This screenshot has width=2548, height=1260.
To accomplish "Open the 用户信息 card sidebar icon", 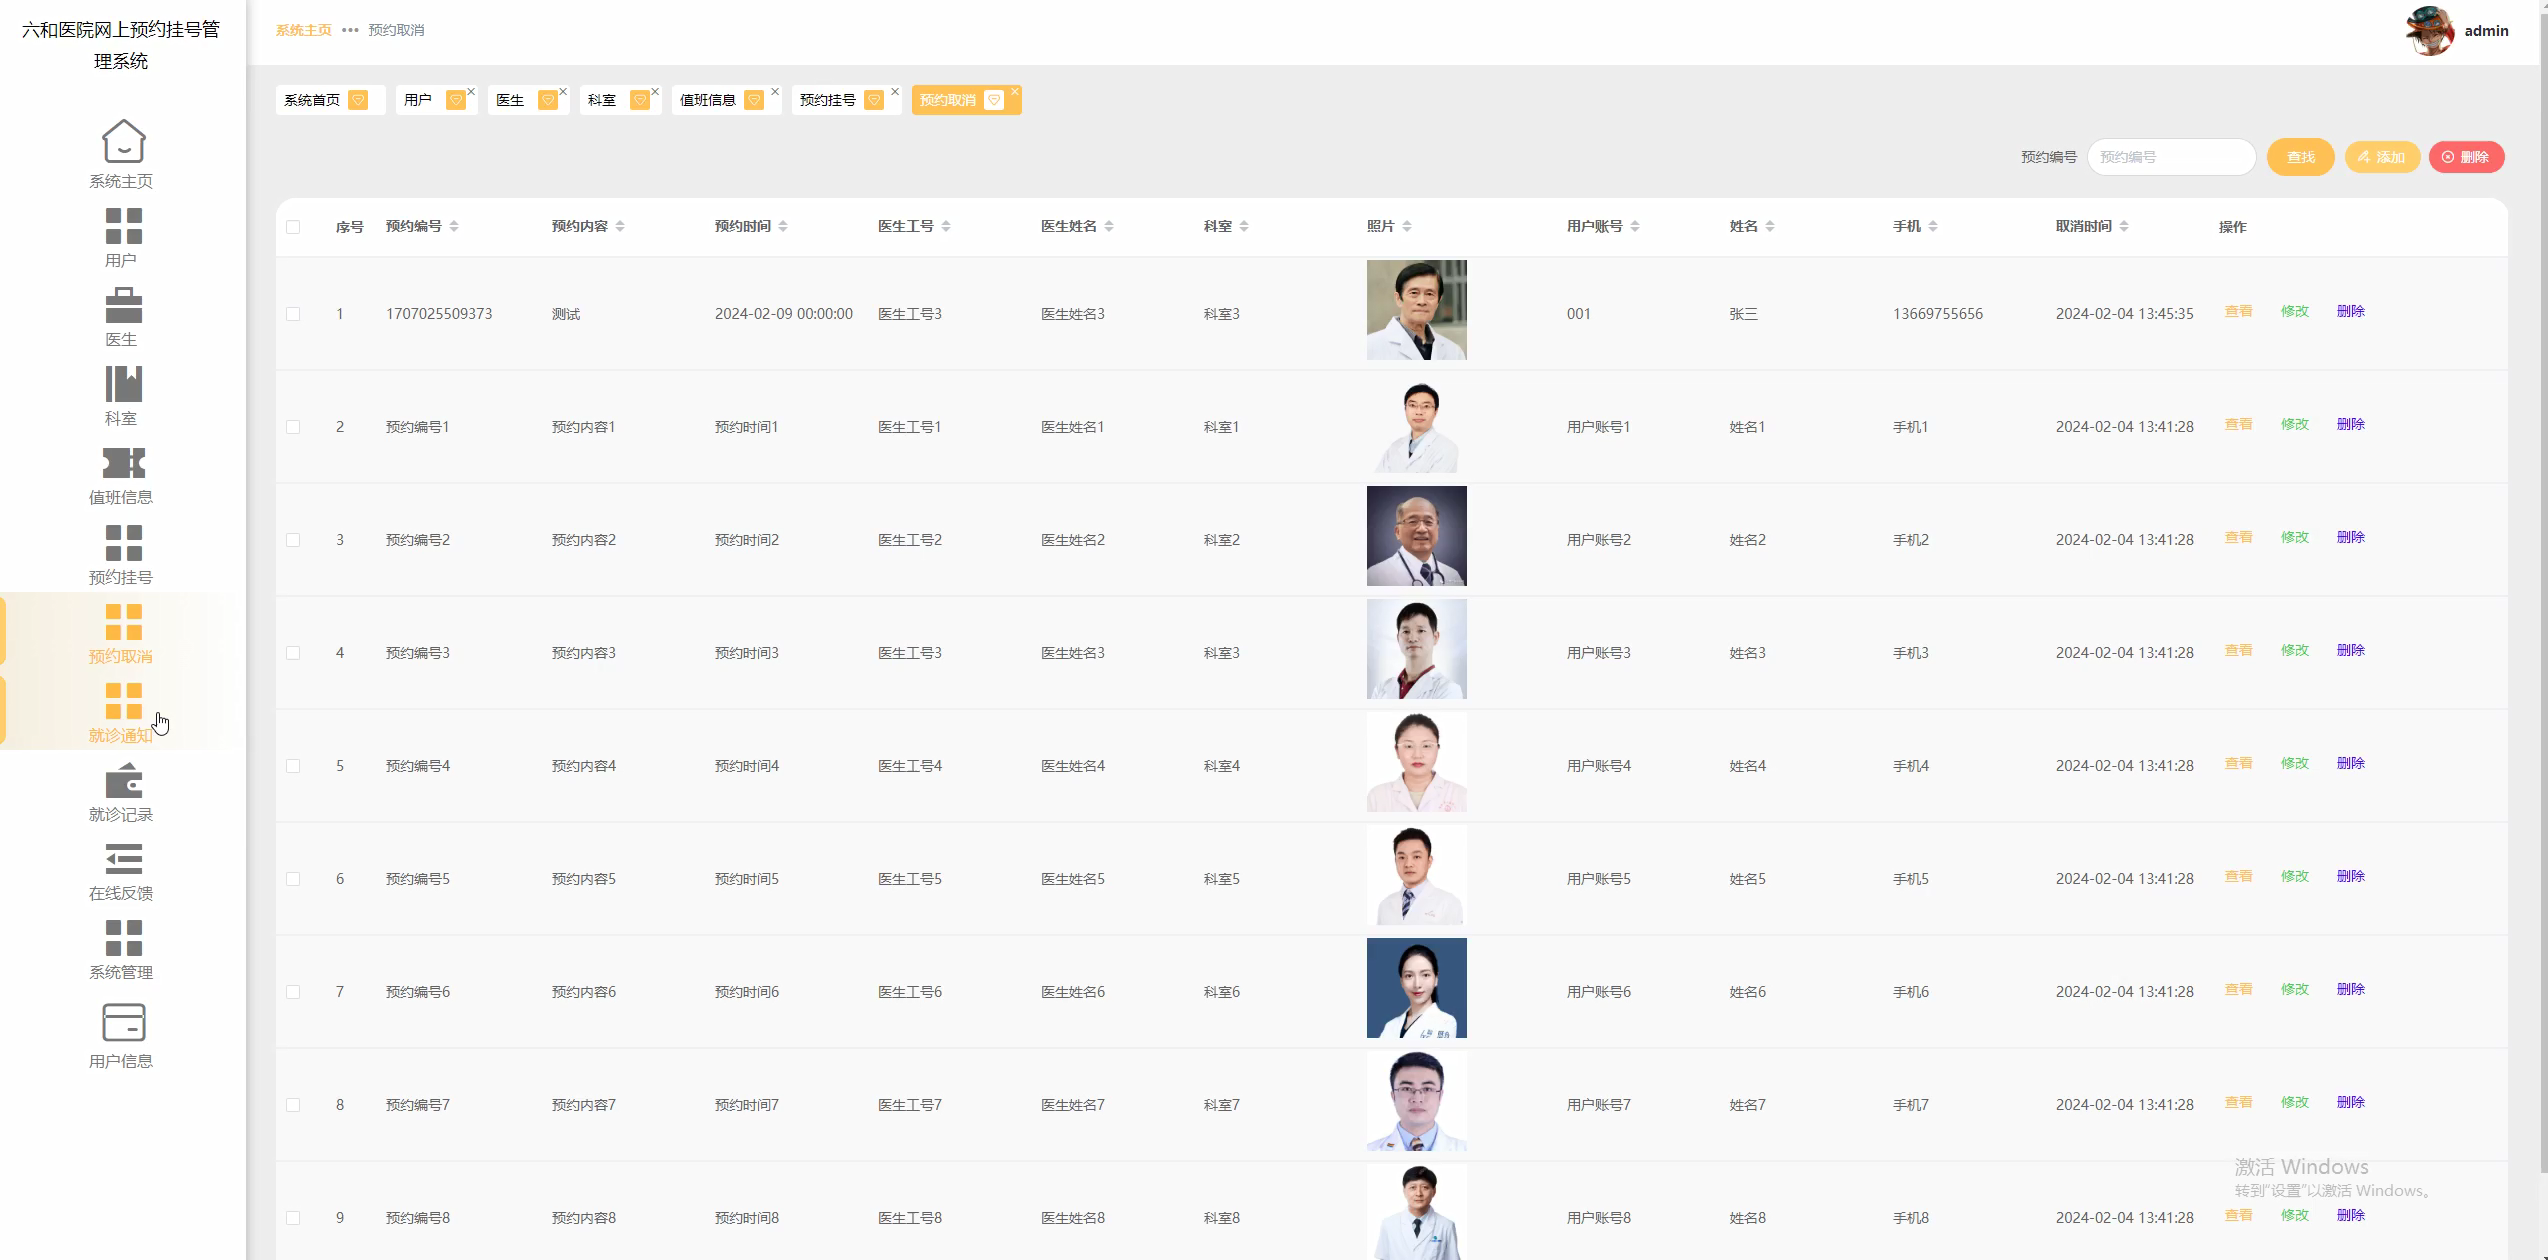I will pos(123,1022).
